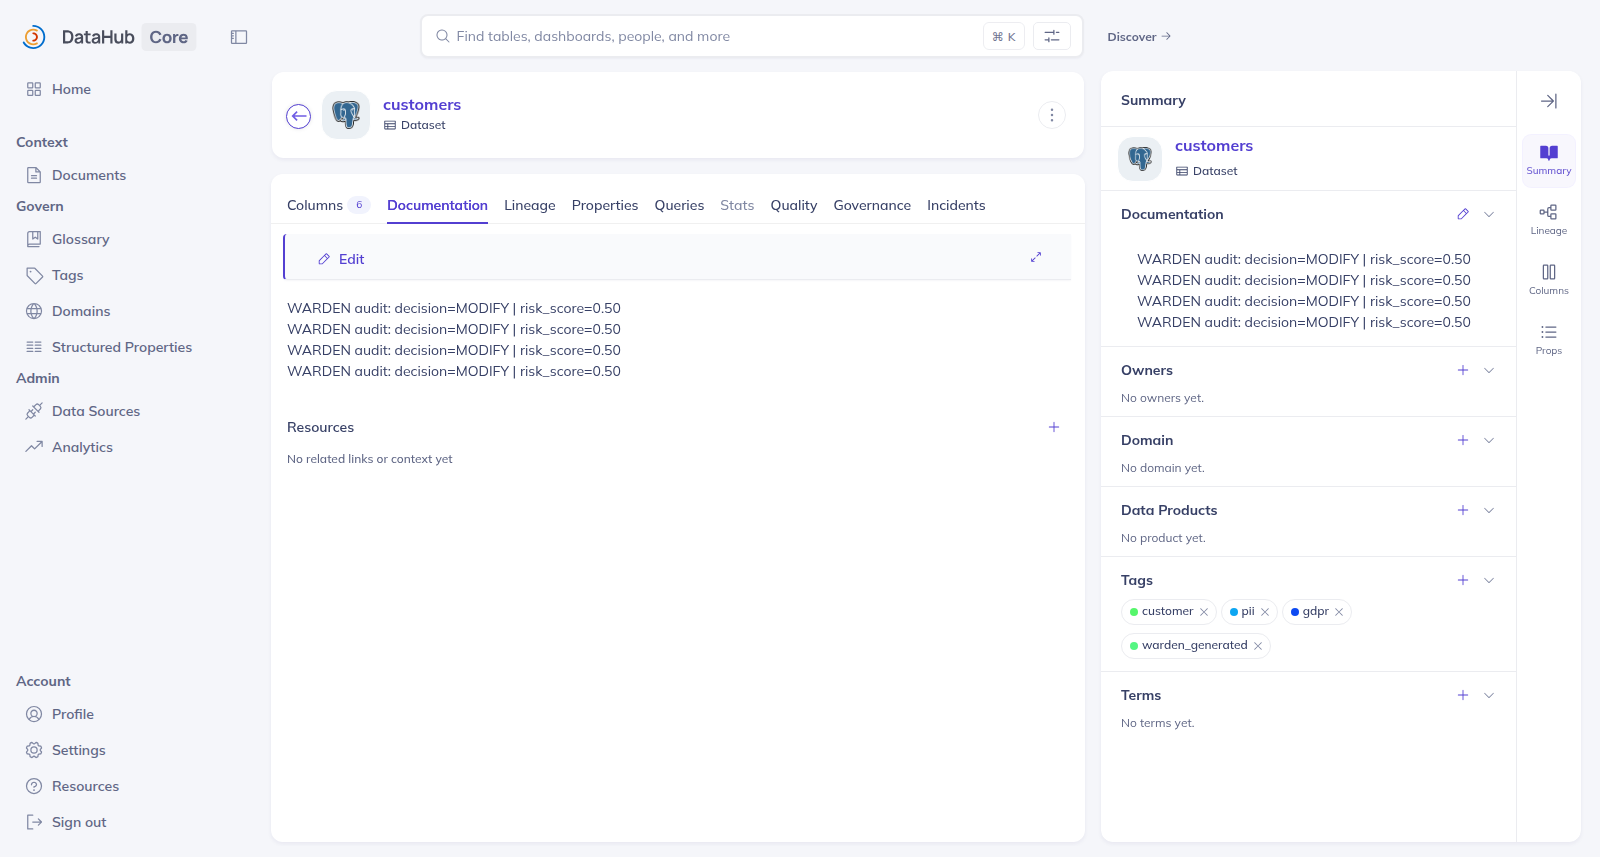Open Profile in Account section
The image size is (1600, 857).
point(73,714)
